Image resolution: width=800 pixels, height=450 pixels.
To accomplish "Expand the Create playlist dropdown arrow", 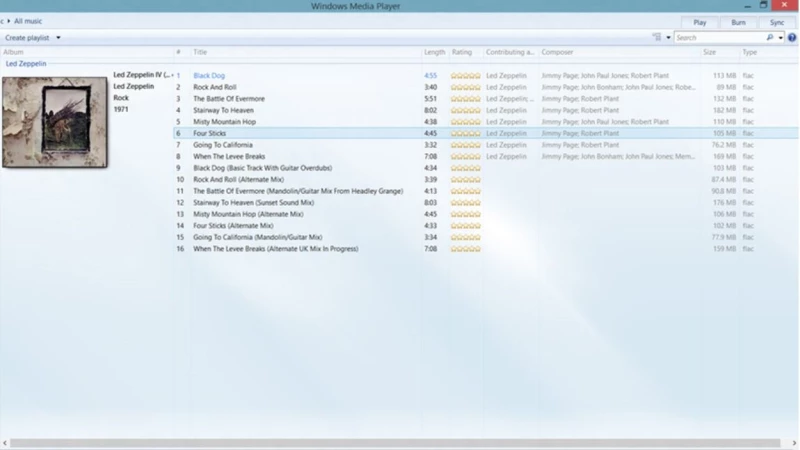I will 58,38.
